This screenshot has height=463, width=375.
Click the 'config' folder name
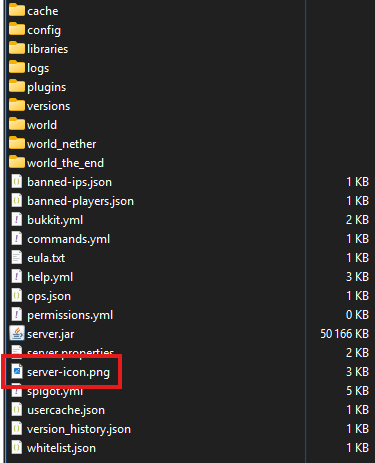click(x=44, y=30)
